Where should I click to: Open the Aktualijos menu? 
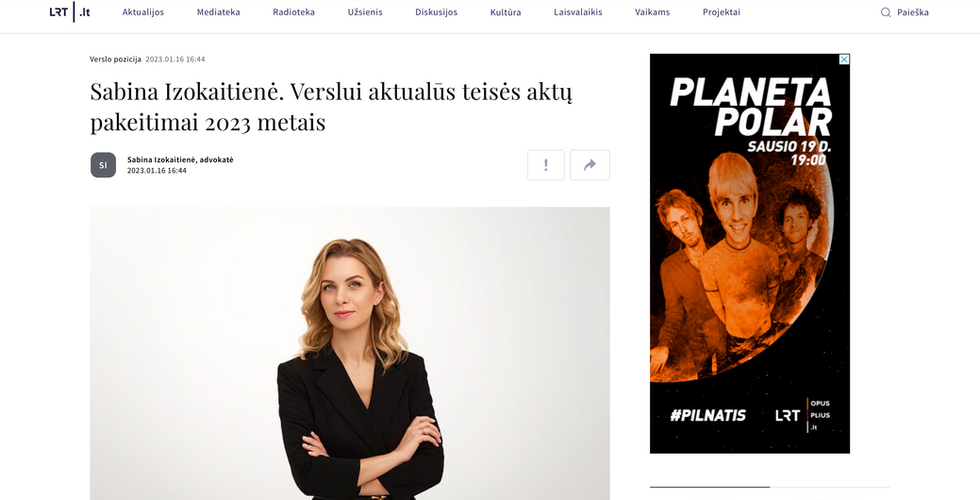coord(143,12)
